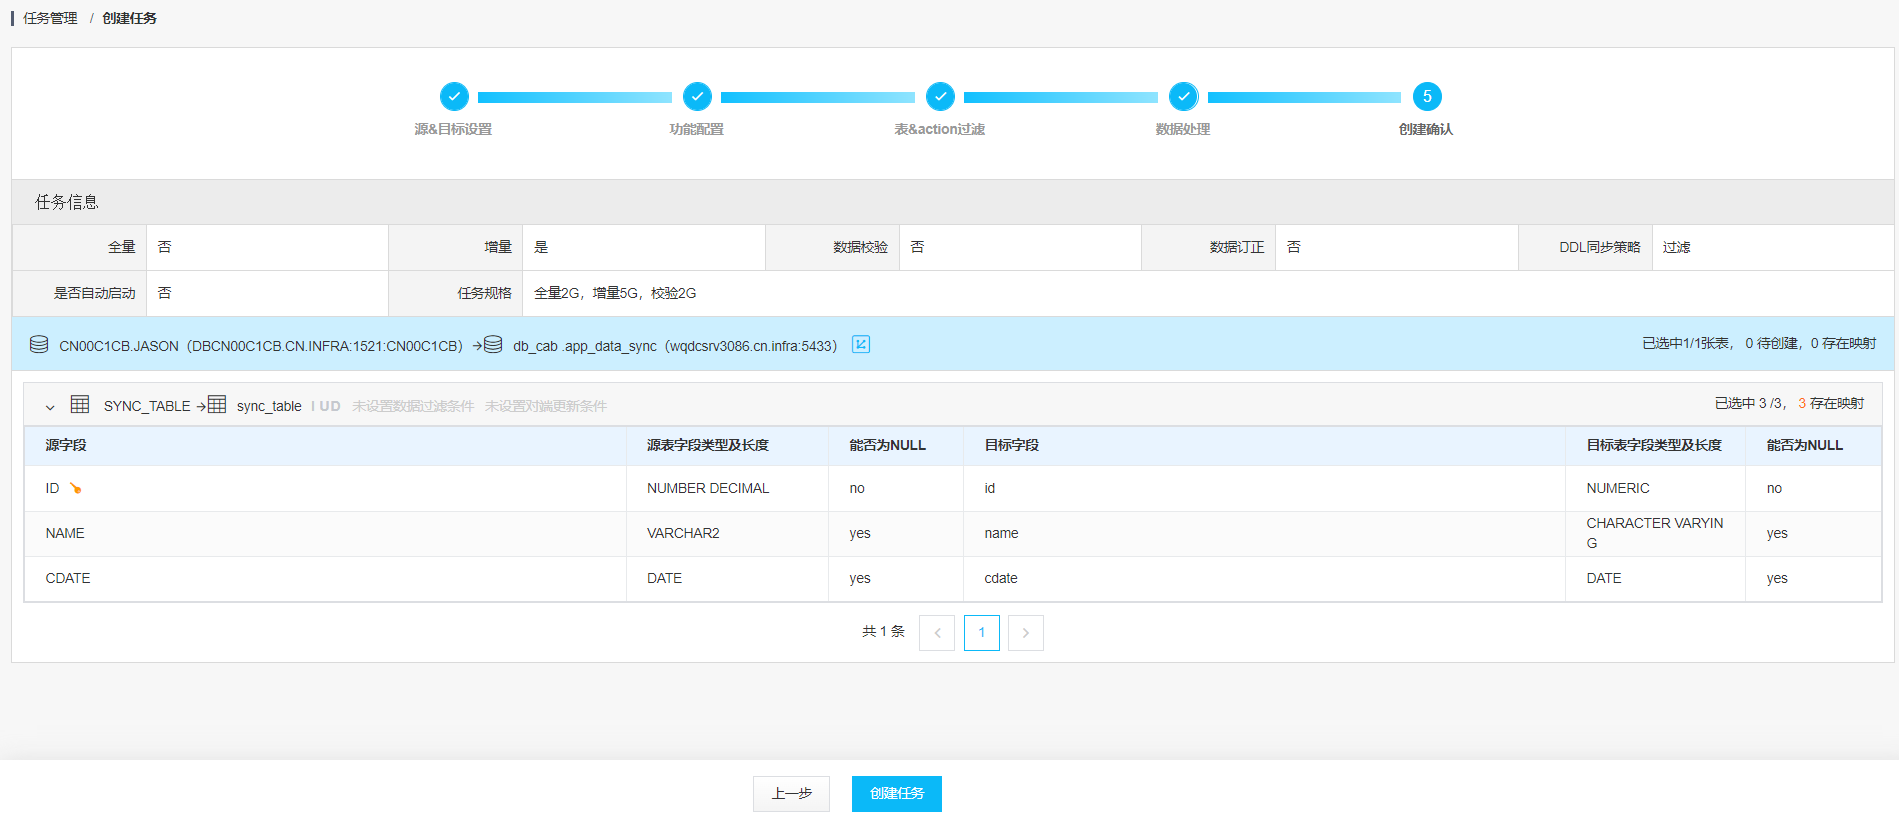The image size is (1899, 818).
Task: Click the 是否自动启动 label
Action: (x=95, y=293)
